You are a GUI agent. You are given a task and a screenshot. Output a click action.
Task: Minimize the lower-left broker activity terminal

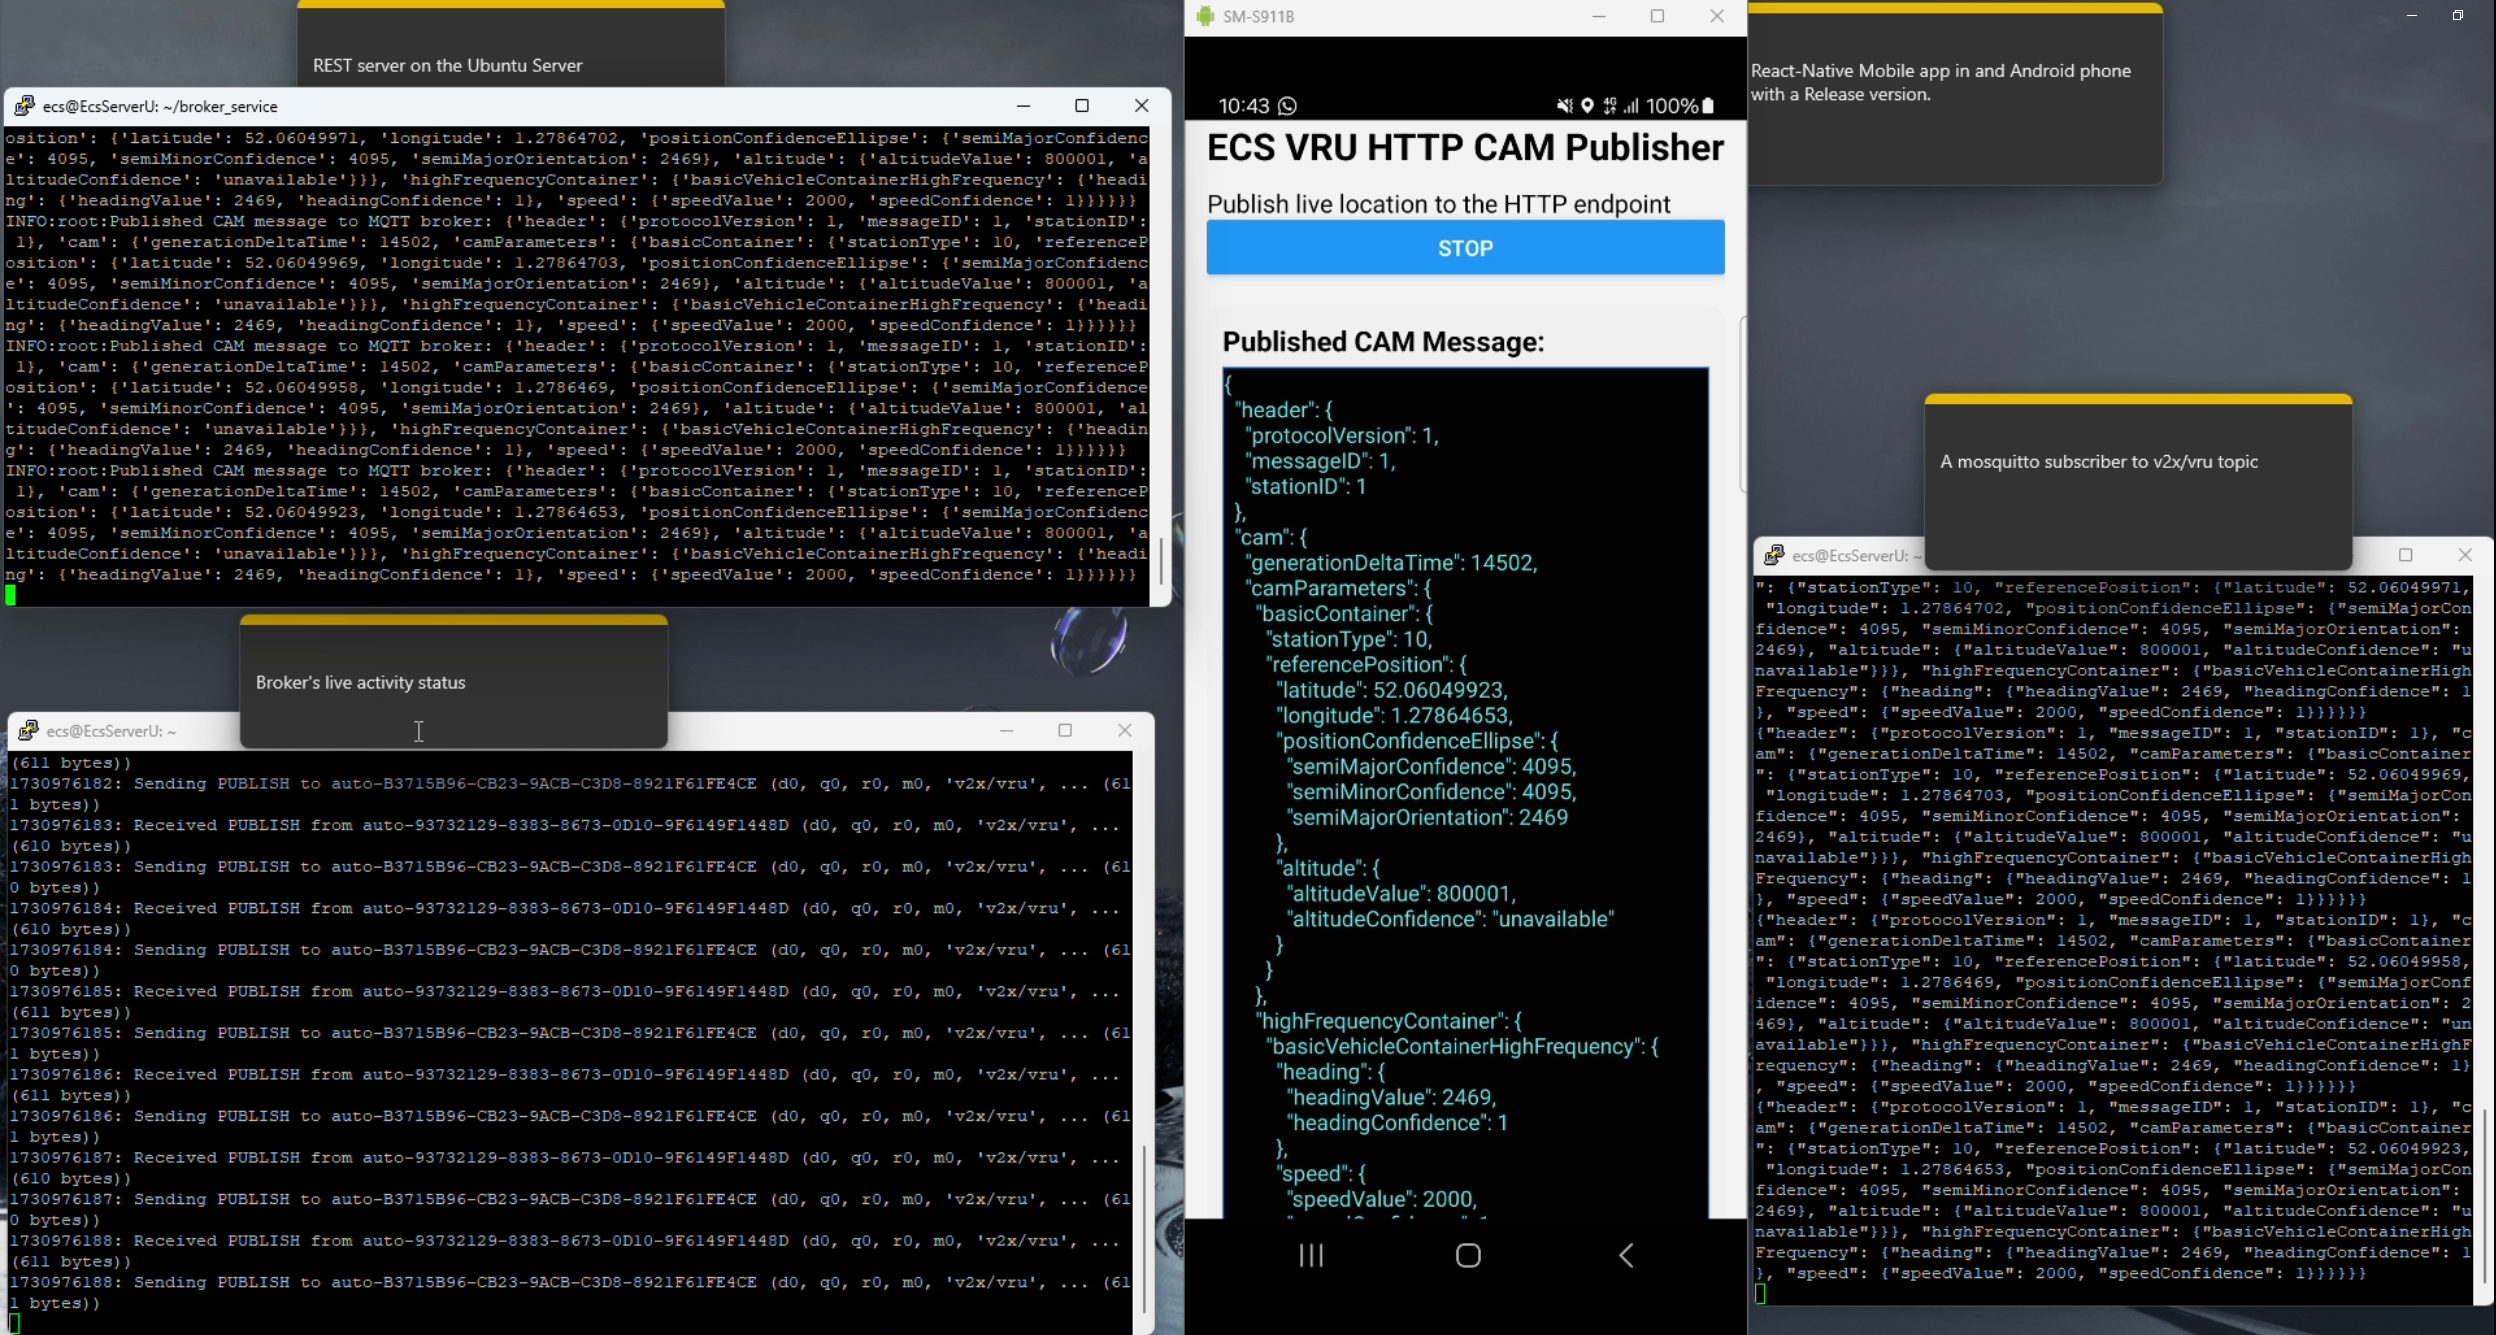1006,731
